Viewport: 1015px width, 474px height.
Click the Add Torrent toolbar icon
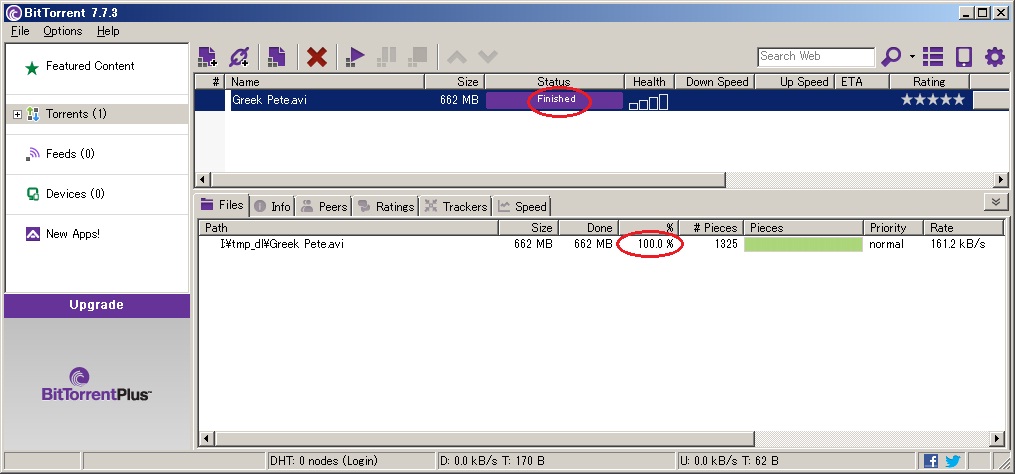tap(207, 57)
